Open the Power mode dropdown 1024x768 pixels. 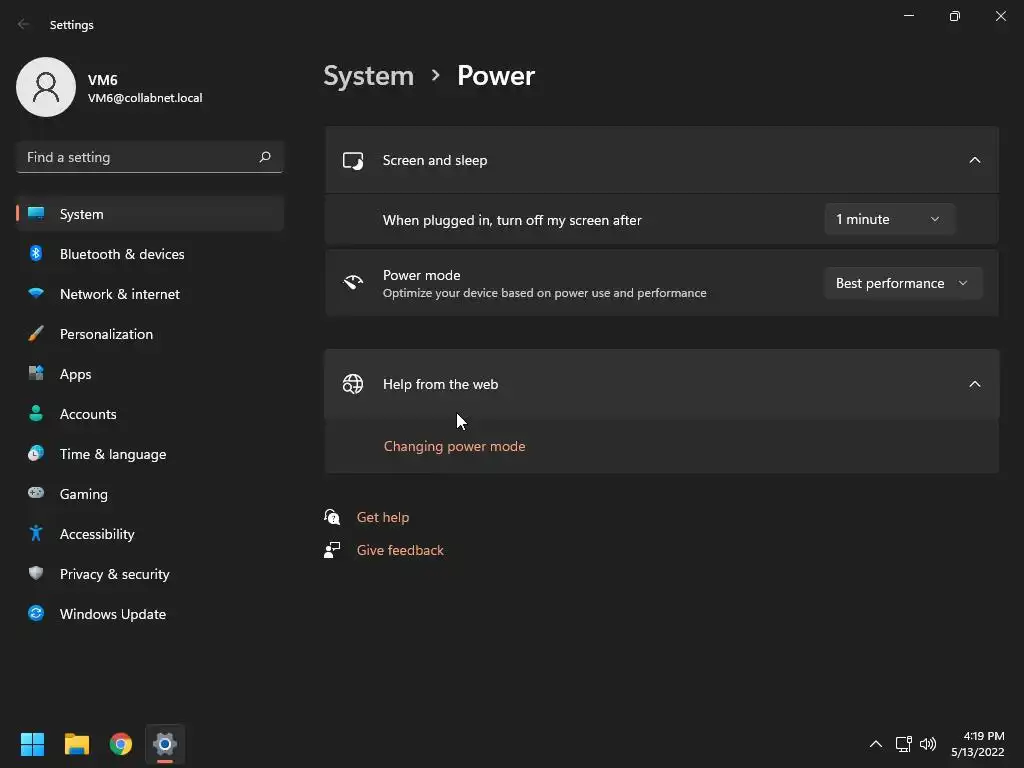click(x=902, y=283)
